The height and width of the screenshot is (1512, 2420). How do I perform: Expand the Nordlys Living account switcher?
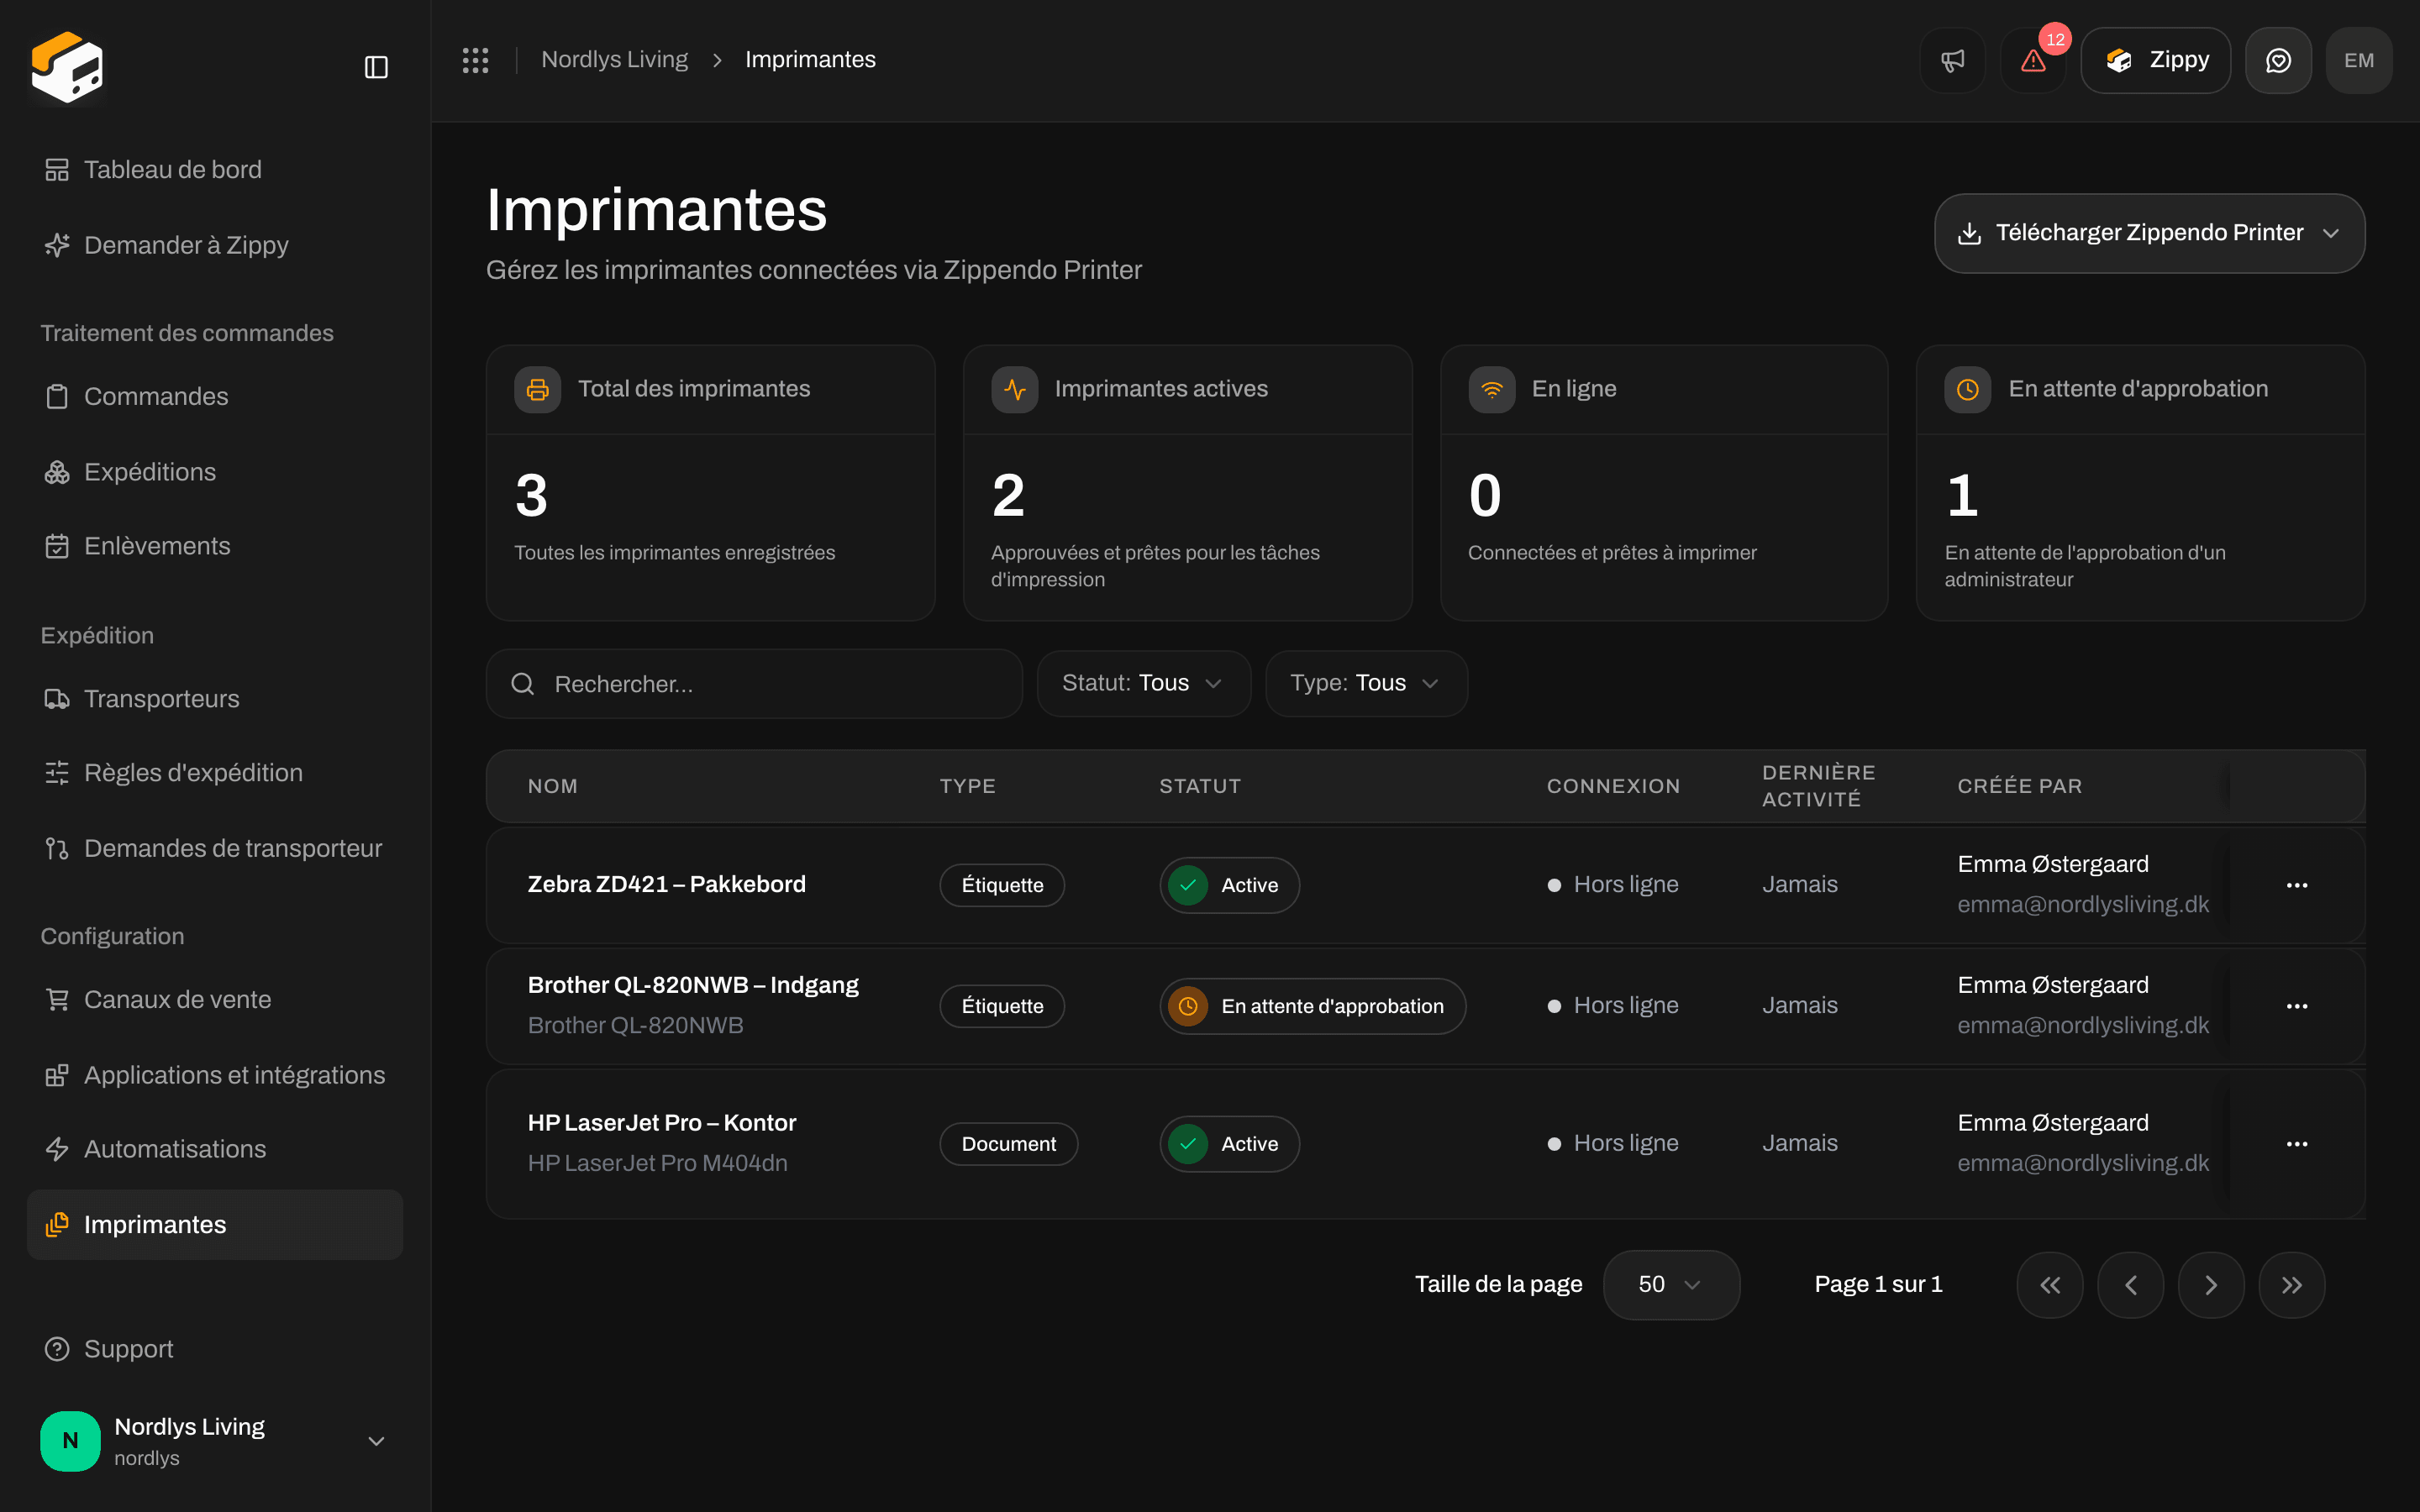[215, 1441]
